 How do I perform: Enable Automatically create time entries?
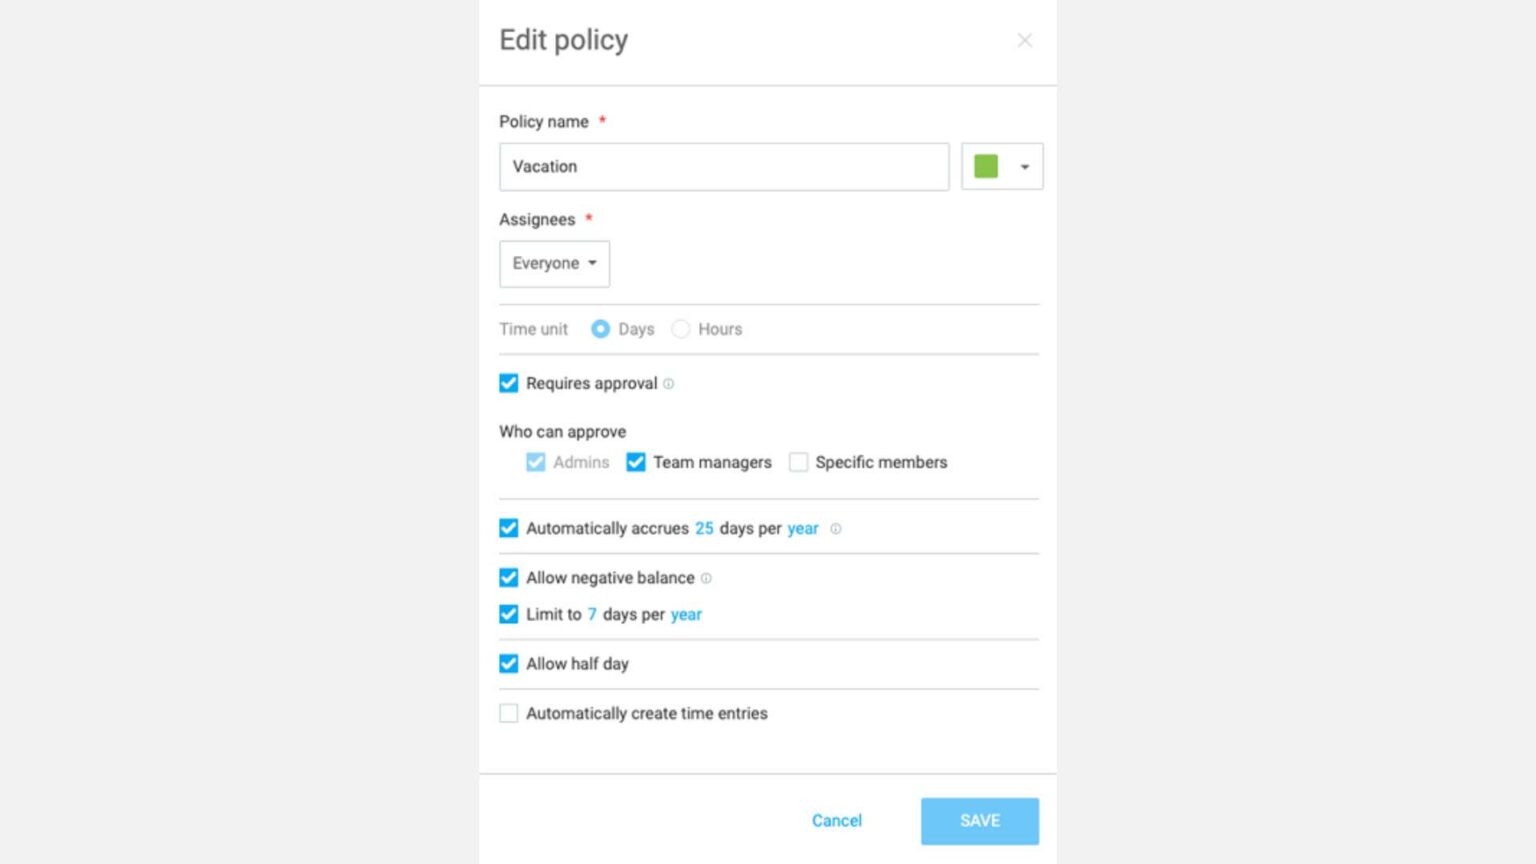[509, 713]
